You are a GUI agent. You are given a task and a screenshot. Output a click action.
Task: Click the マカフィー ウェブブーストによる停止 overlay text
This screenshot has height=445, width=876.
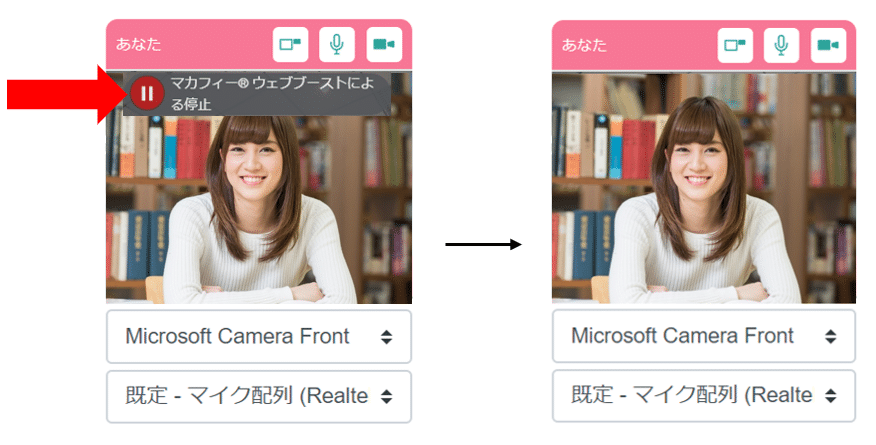click(x=272, y=93)
